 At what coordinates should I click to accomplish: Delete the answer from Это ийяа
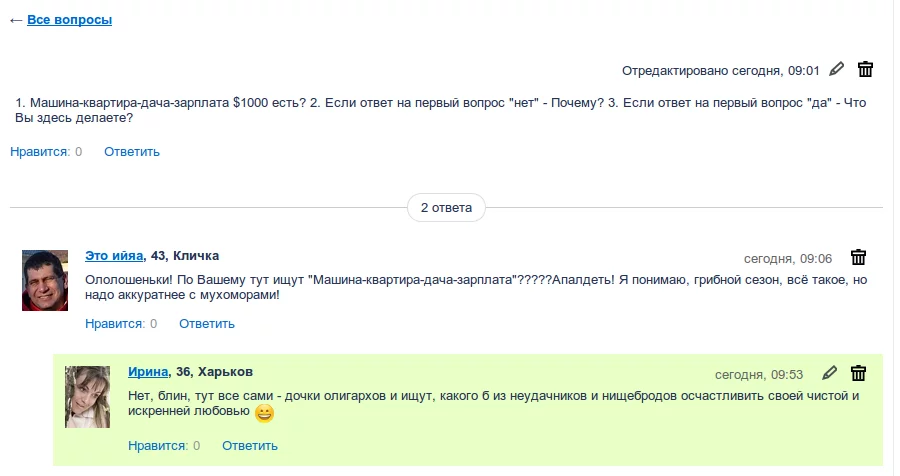pos(858,257)
